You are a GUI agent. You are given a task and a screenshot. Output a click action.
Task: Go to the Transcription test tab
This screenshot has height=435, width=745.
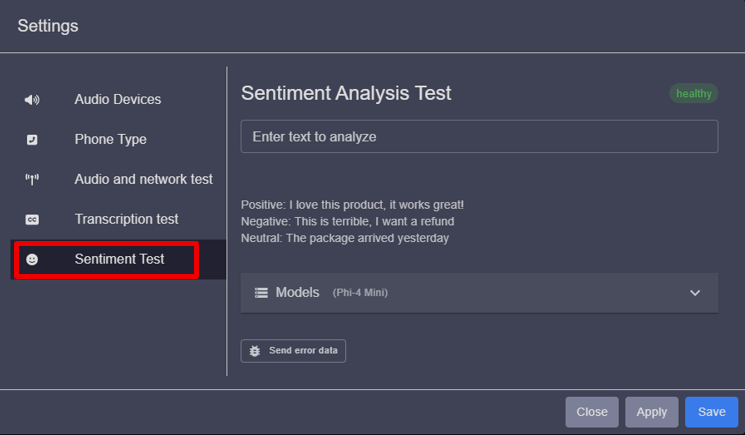(x=126, y=219)
